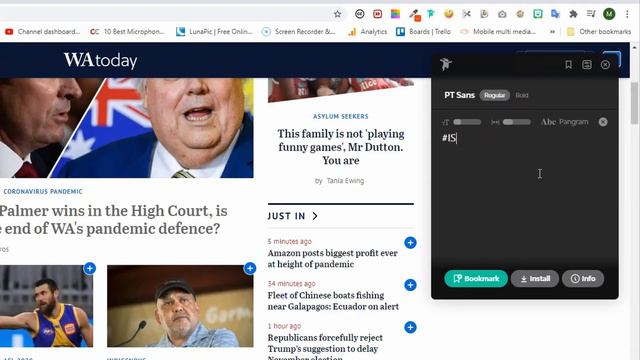This screenshot has width=640, height=360.
Task: Open the Other bookmarks folder
Action: 599,31
